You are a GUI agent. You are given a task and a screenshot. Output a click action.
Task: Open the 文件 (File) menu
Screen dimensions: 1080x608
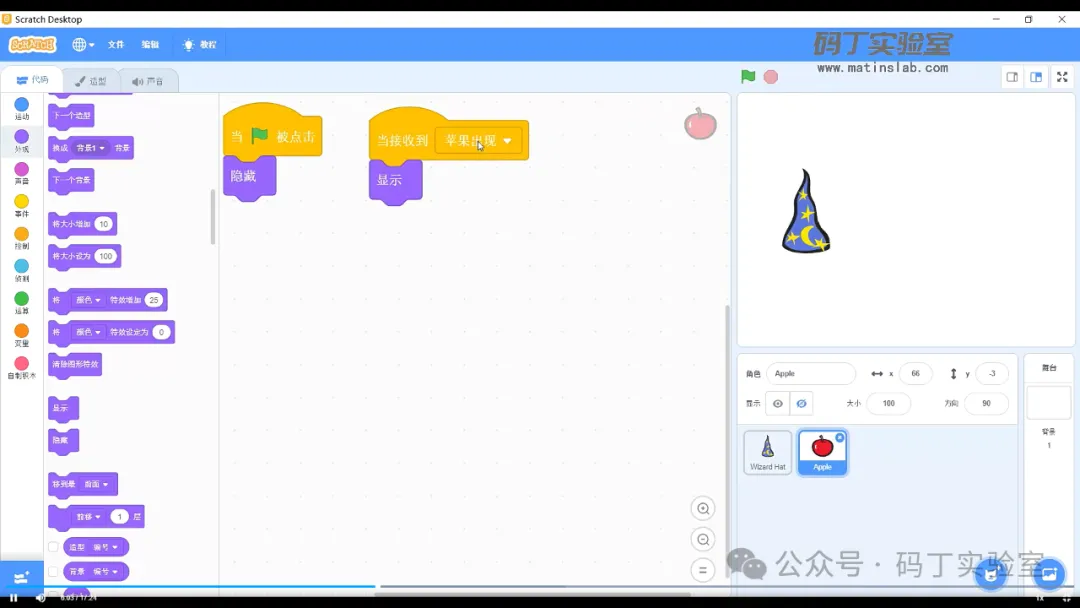pyautogui.click(x=116, y=44)
